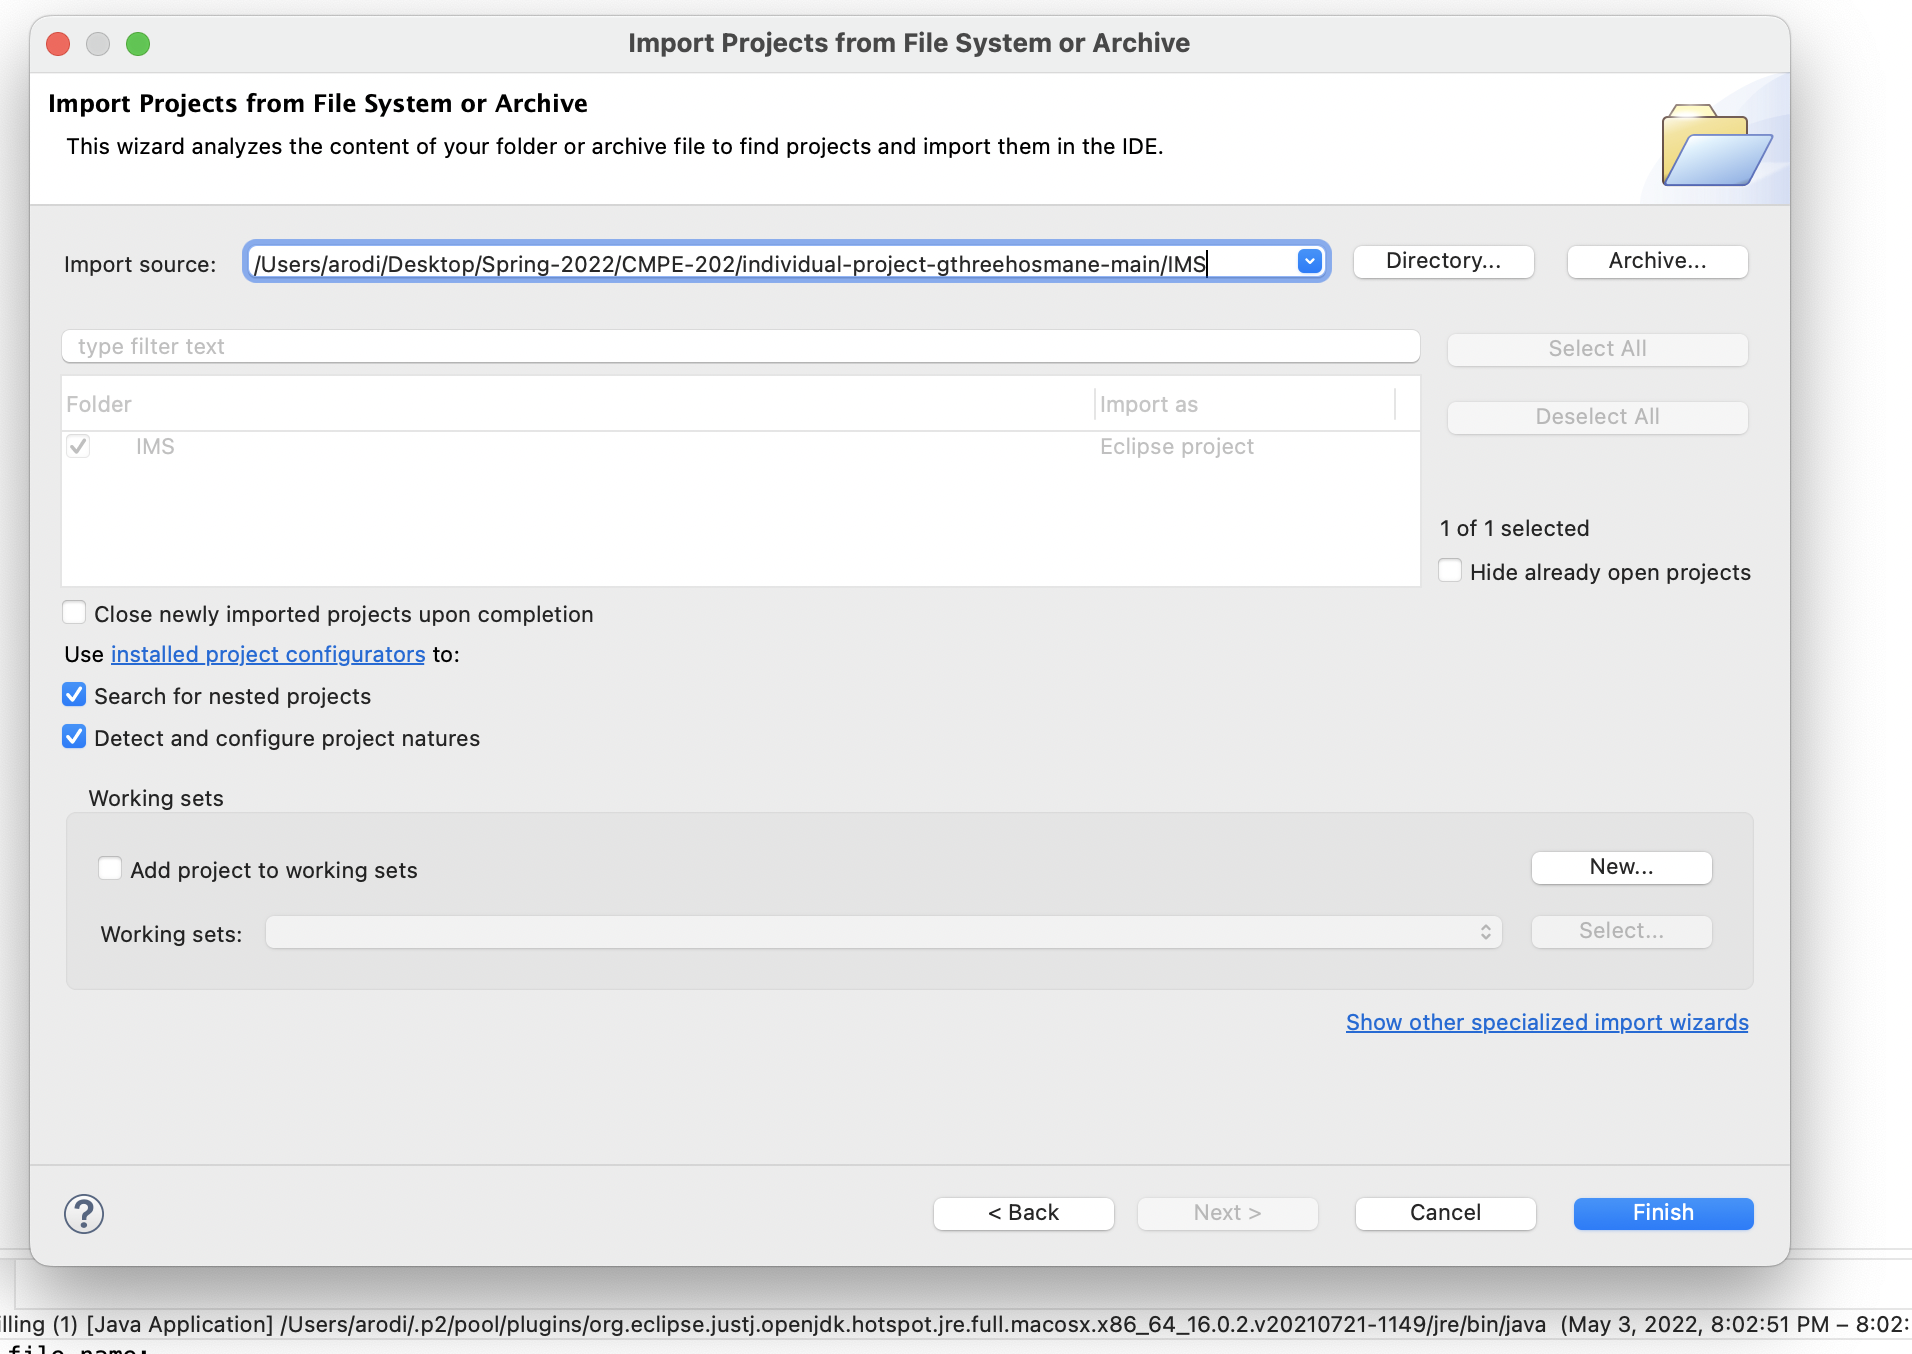Click the '1 of 1 selected' text

1514,528
